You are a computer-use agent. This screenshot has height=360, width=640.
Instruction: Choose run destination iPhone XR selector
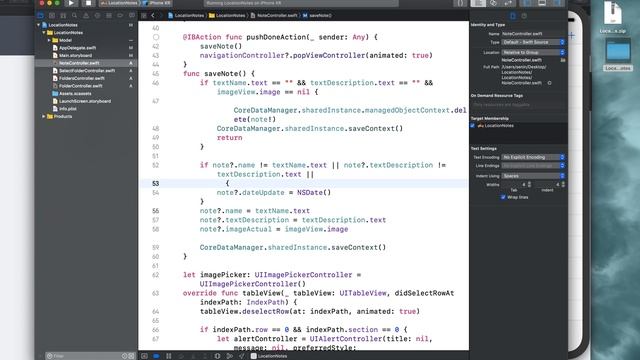click(x=157, y=3)
